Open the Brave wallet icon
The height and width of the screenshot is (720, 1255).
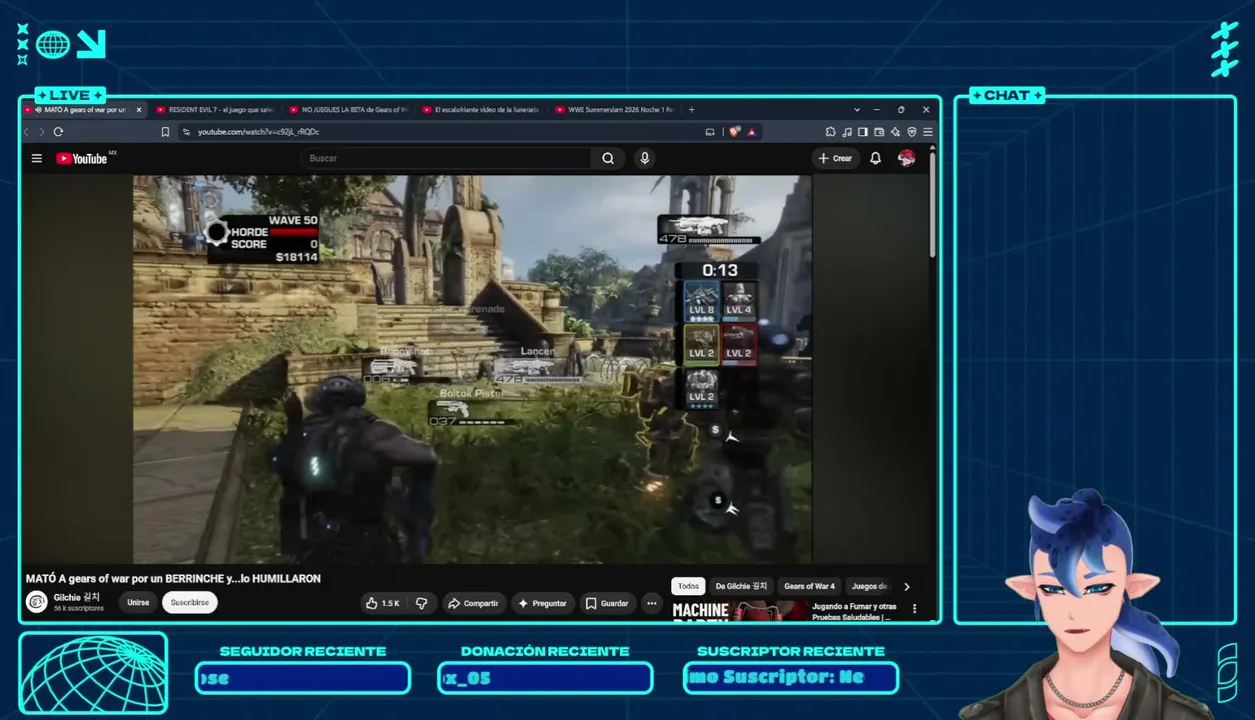pyautogui.click(x=878, y=132)
